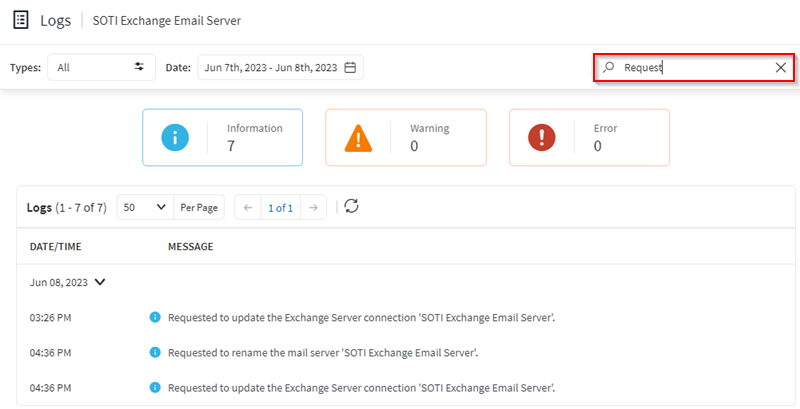Click the Logs page list icon
Viewport: 800px width, 409px height.
coord(20,20)
